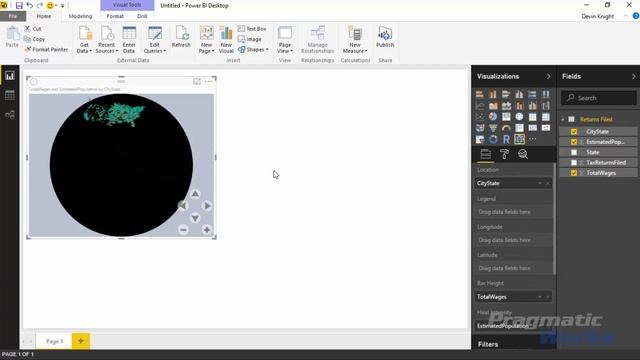Choose the matrix visual
The image size is (640, 360).
pyautogui.click(x=546, y=117)
